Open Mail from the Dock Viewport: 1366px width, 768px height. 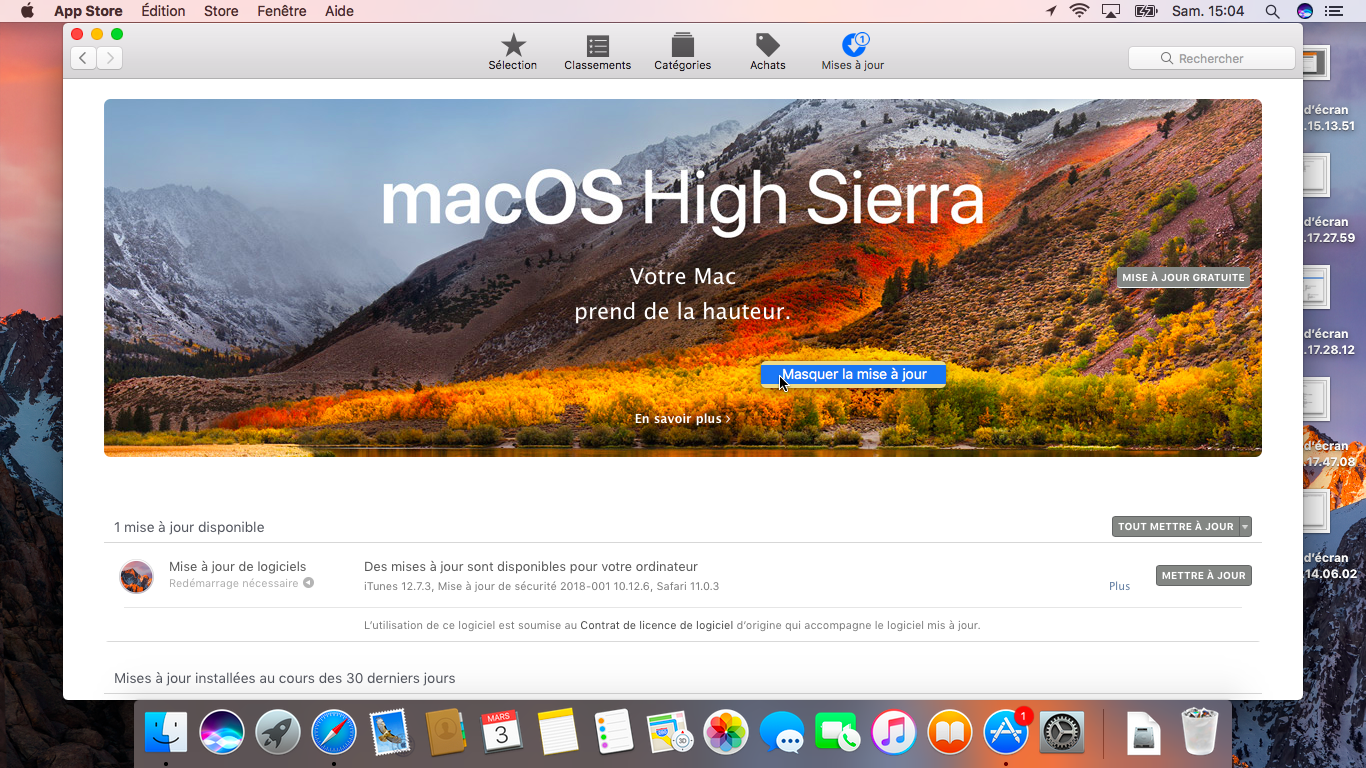pos(390,732)
